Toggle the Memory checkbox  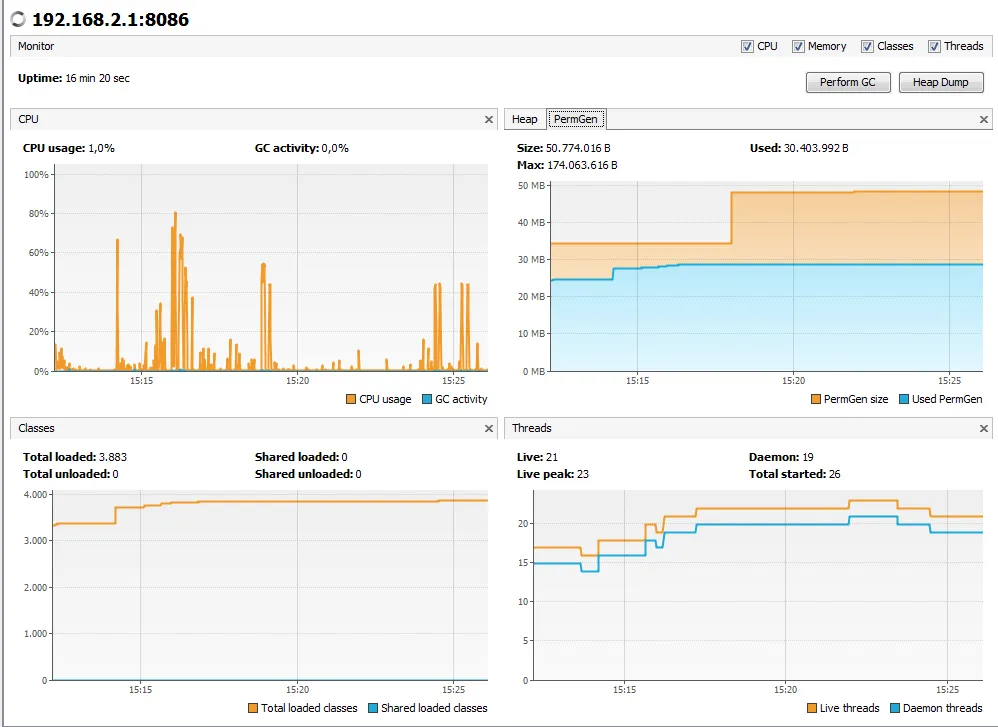pyautogui.click(x=798, y=46)
